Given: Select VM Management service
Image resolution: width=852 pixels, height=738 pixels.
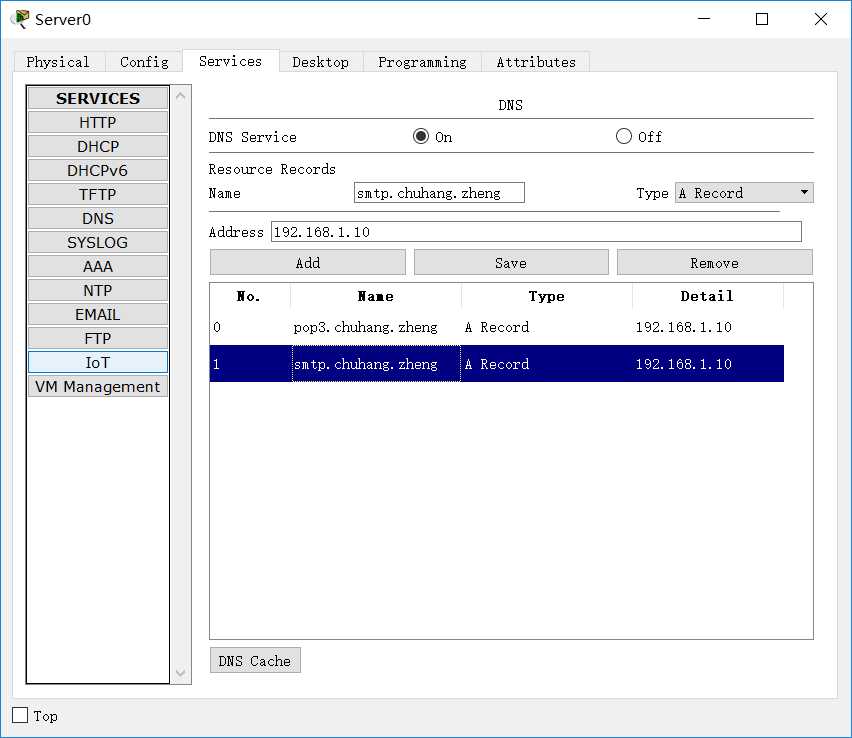Looking at the screenshot, I should point(98,386).
